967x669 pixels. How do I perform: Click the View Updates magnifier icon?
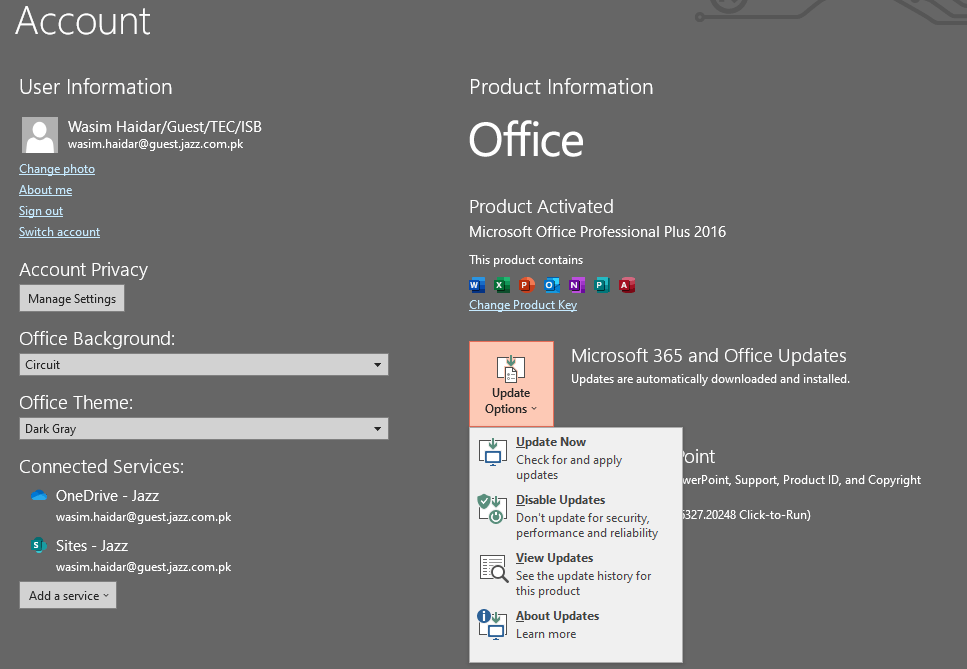[x=493, y=568]
